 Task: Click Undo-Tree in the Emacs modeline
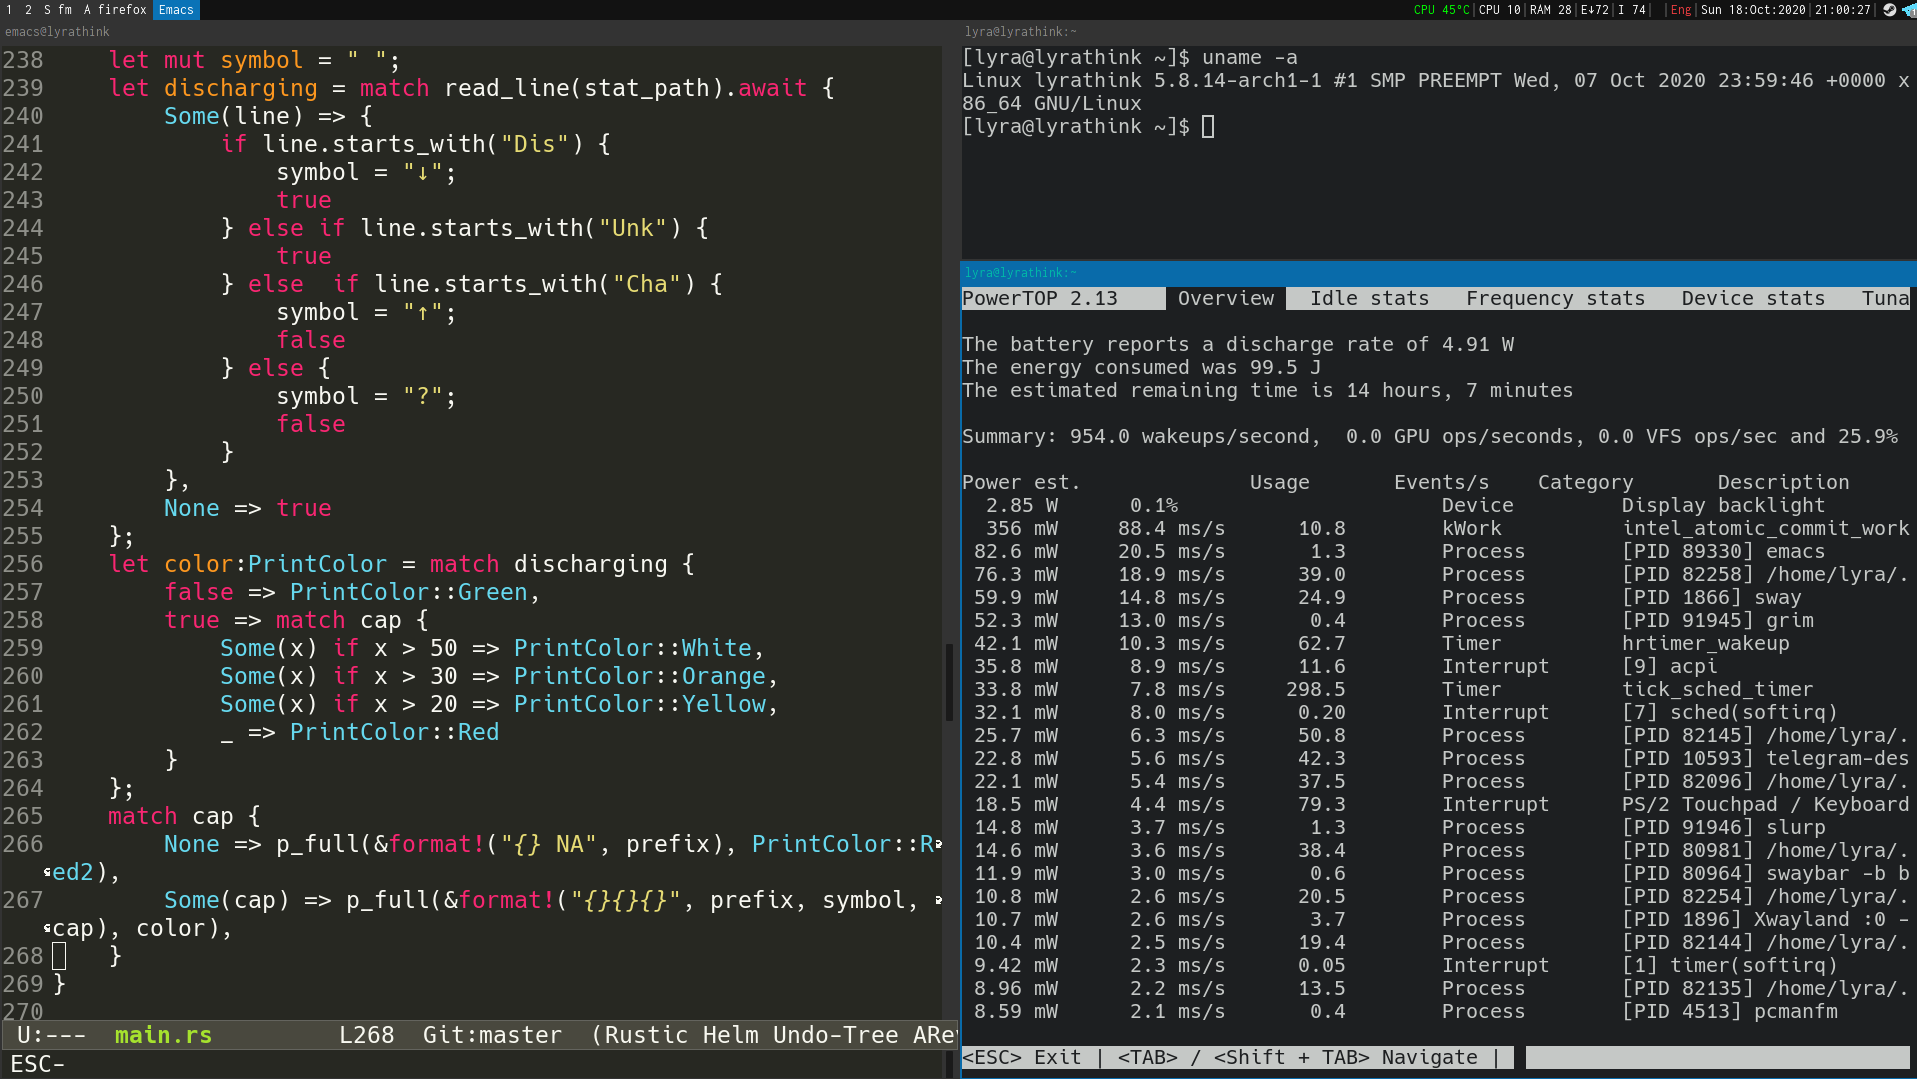point(835,1035)
